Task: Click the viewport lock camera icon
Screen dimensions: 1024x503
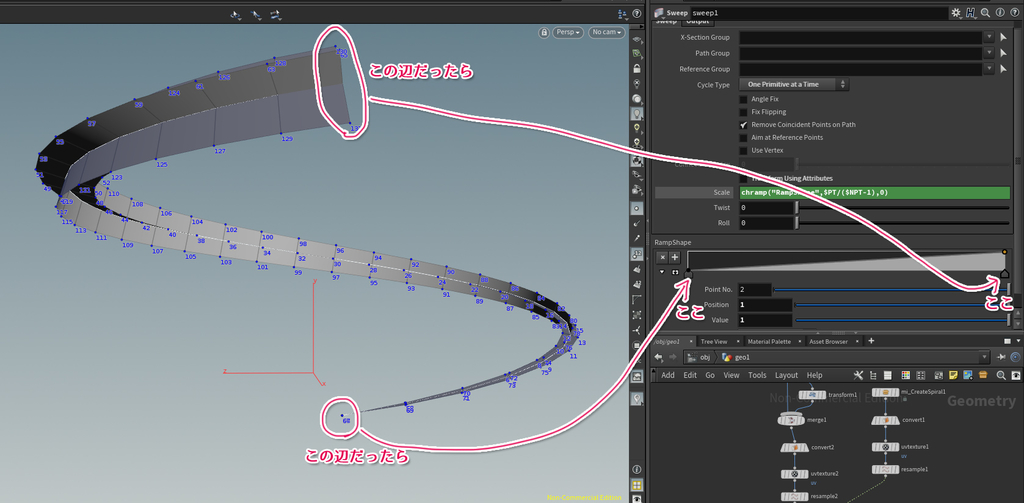Action: [544, 32]
